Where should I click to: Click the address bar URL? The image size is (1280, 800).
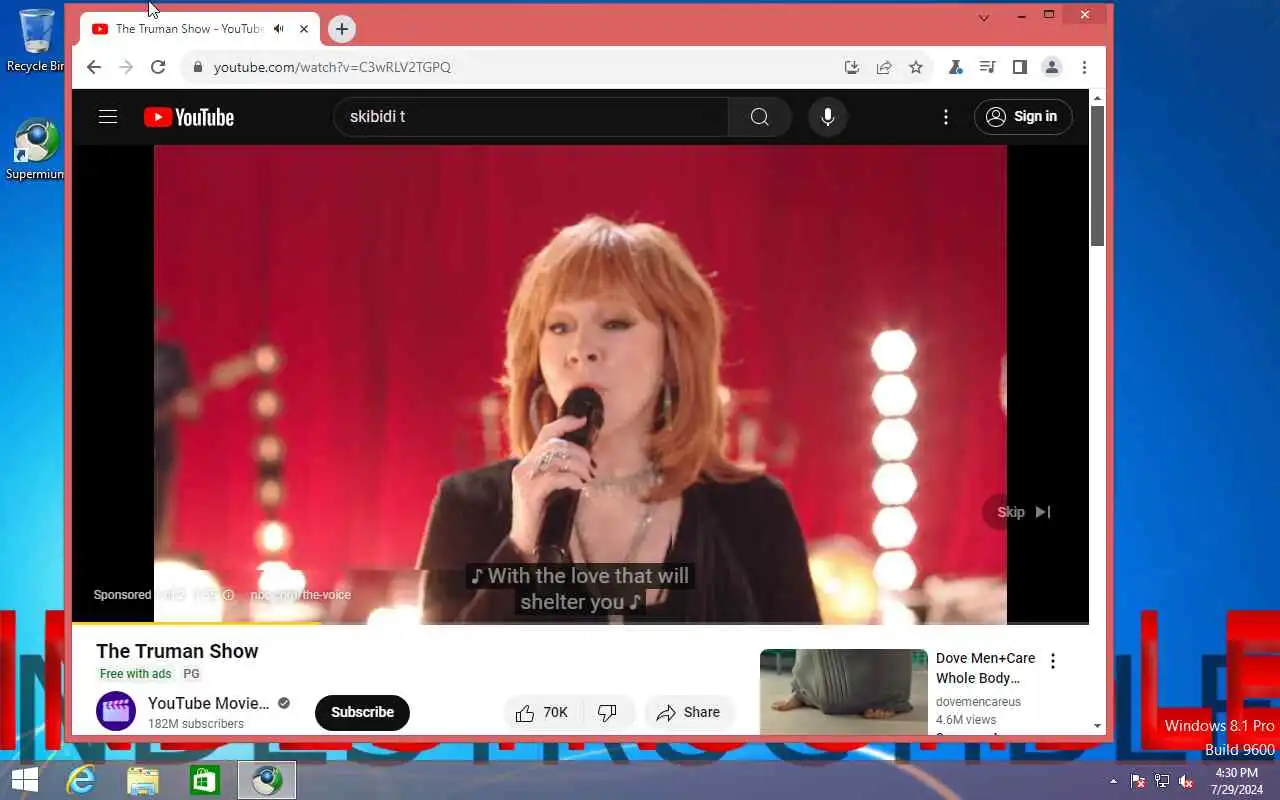[x=332, y=67]
